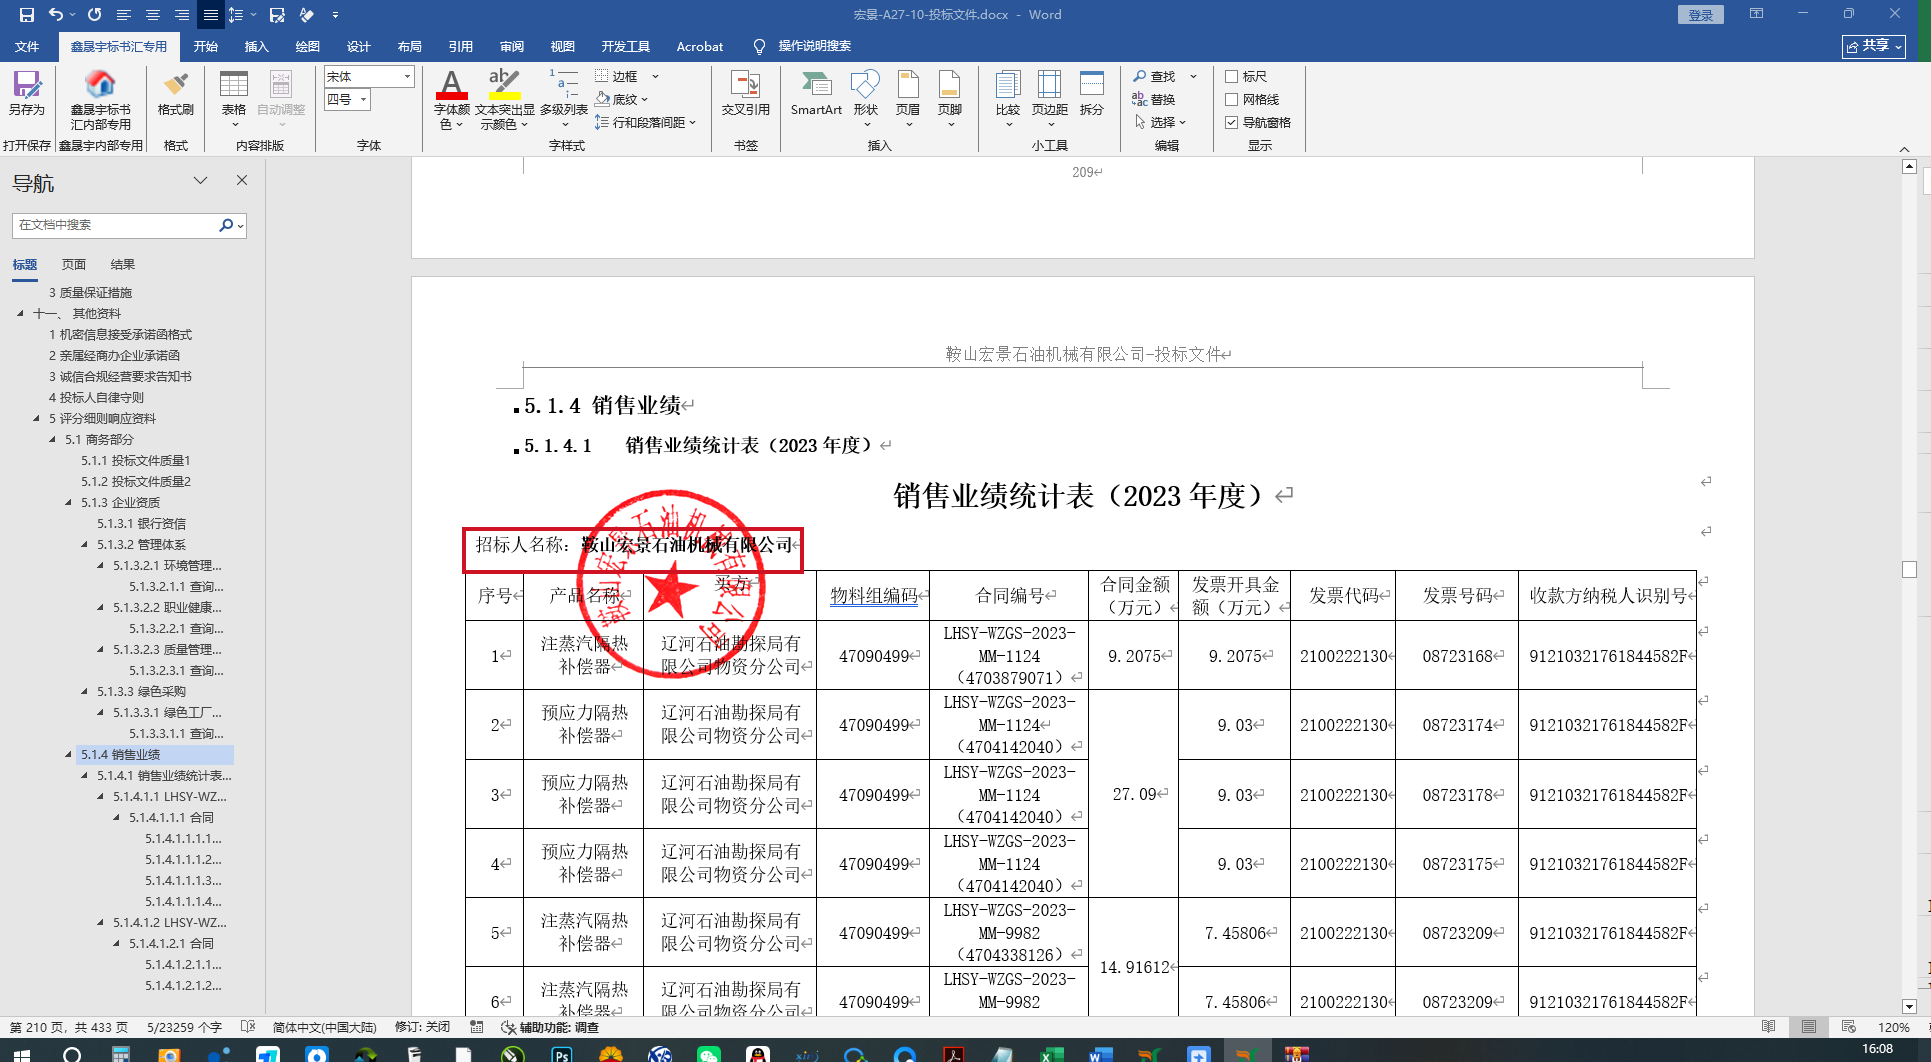
Task: Click the 比较 compare documents icon
Action: coord(1008,92)
